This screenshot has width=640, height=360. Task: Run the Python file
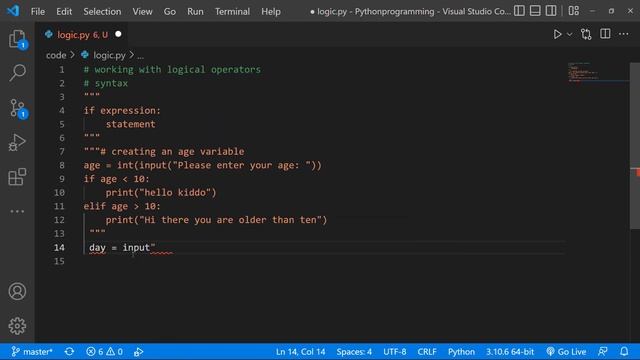point(557,34)
